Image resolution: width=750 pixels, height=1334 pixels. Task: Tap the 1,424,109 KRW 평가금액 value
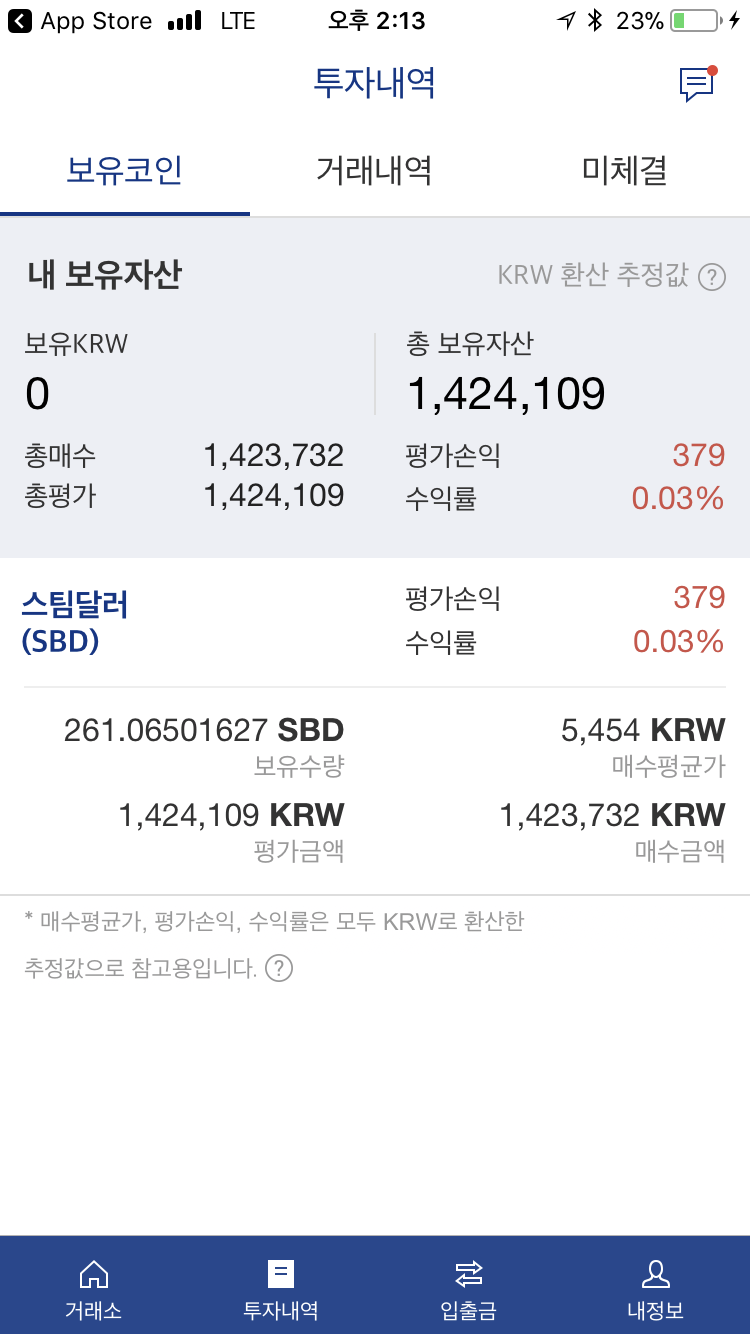click(231, 815)
